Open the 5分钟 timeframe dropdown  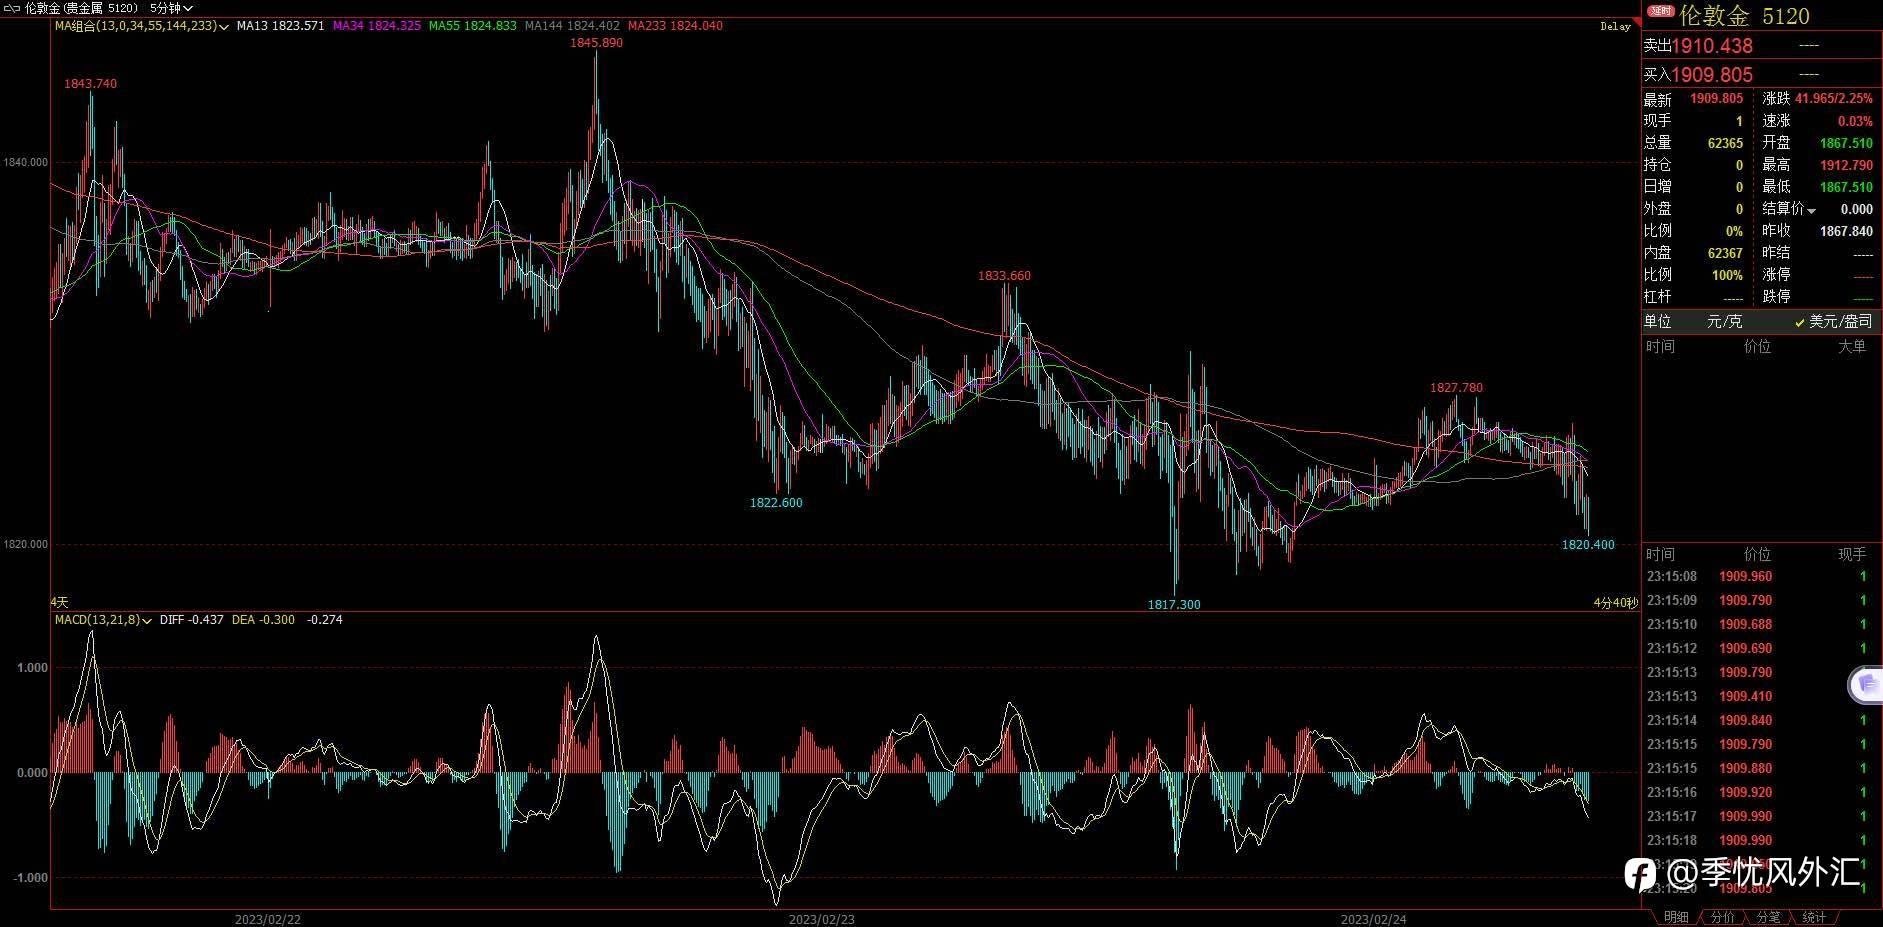(x=171, y=8)
